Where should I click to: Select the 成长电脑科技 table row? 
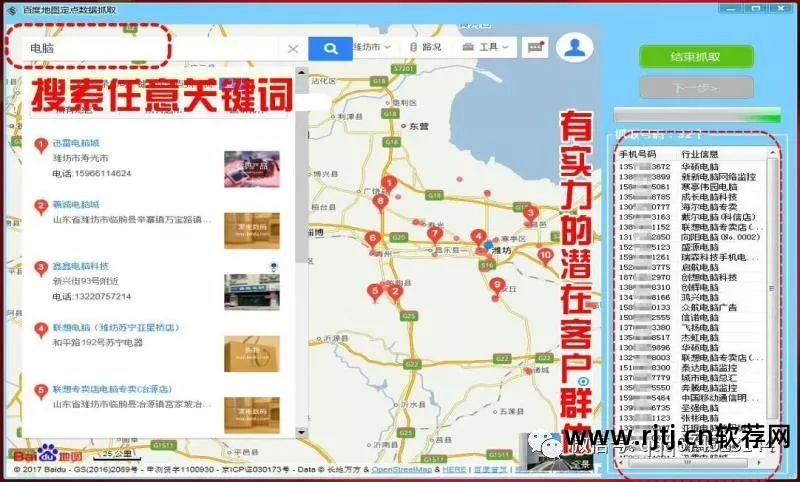[x=691, y=197]
